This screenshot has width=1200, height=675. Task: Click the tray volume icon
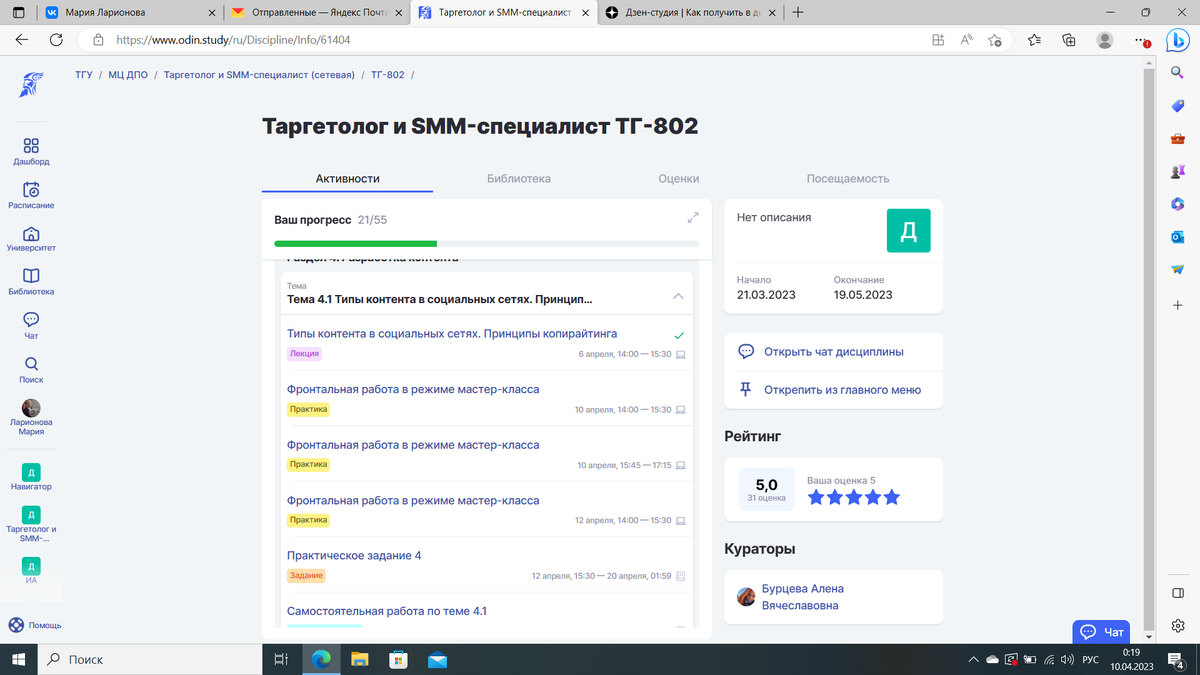[x=1067, y=660]
